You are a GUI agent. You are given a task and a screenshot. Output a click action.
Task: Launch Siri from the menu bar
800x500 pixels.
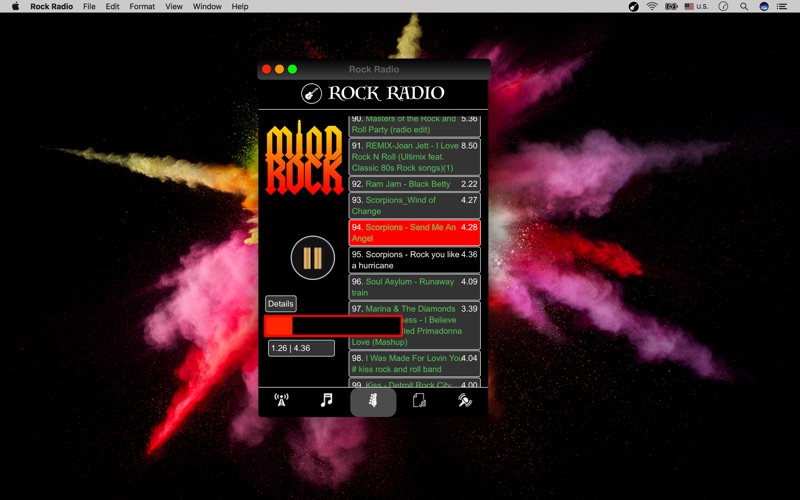(x=764, y=7)
